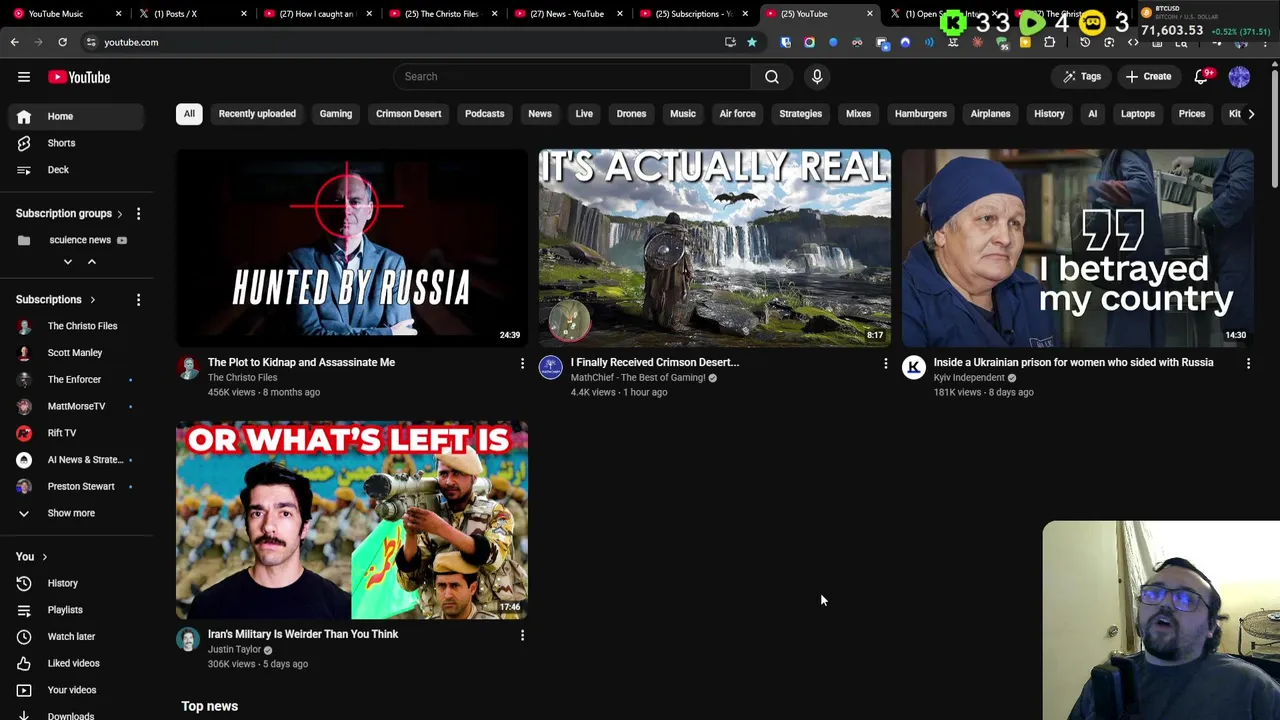Open options for Ukrainian prison video
Screen dimensions: 1280x720
[x=1248, y=363]
